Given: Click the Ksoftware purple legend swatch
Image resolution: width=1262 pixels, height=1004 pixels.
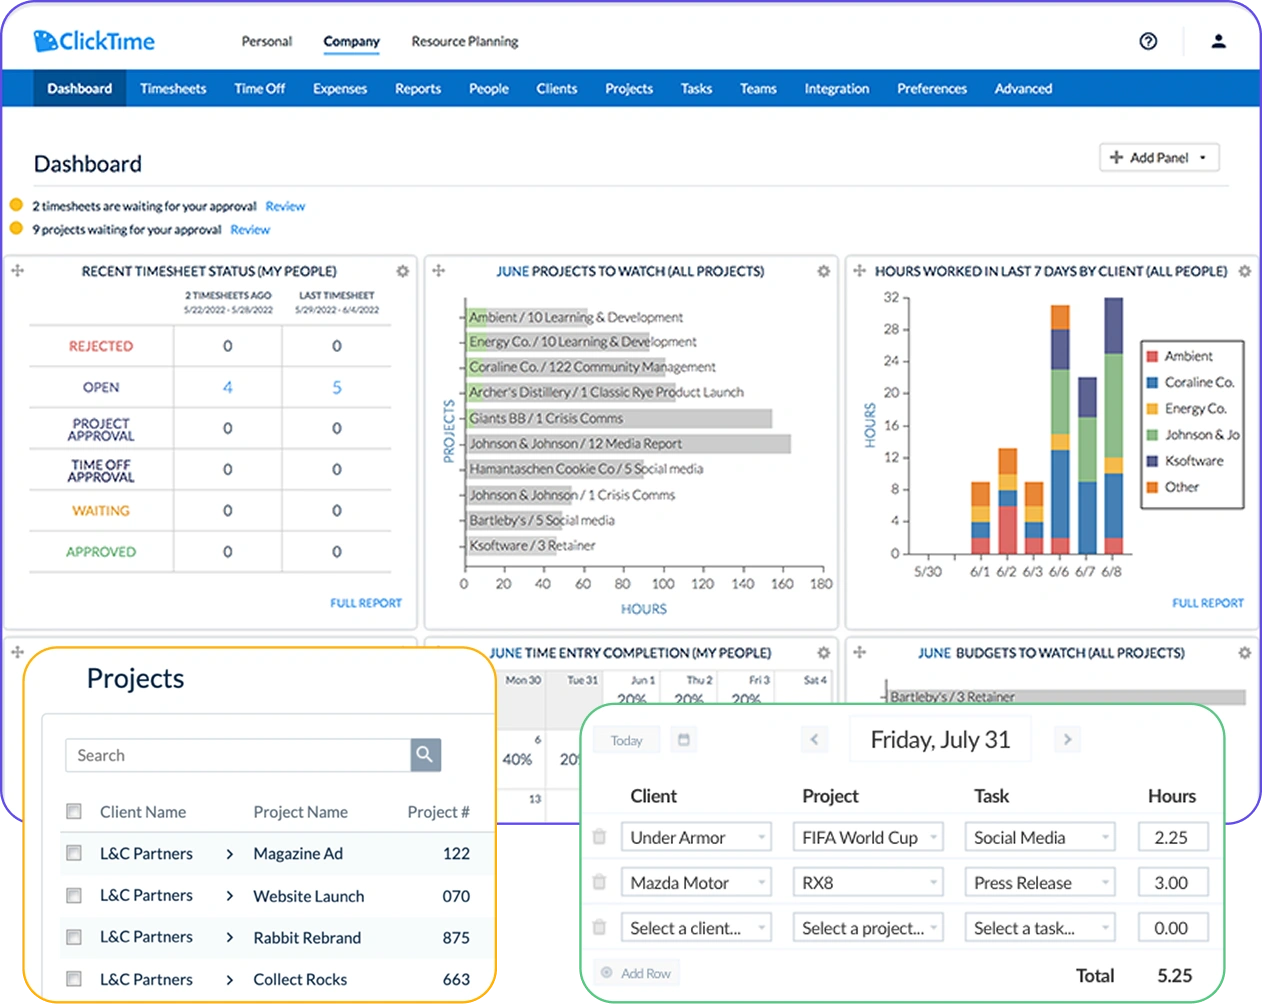Looking at the screenshot, I should [x=1152, y=461].
